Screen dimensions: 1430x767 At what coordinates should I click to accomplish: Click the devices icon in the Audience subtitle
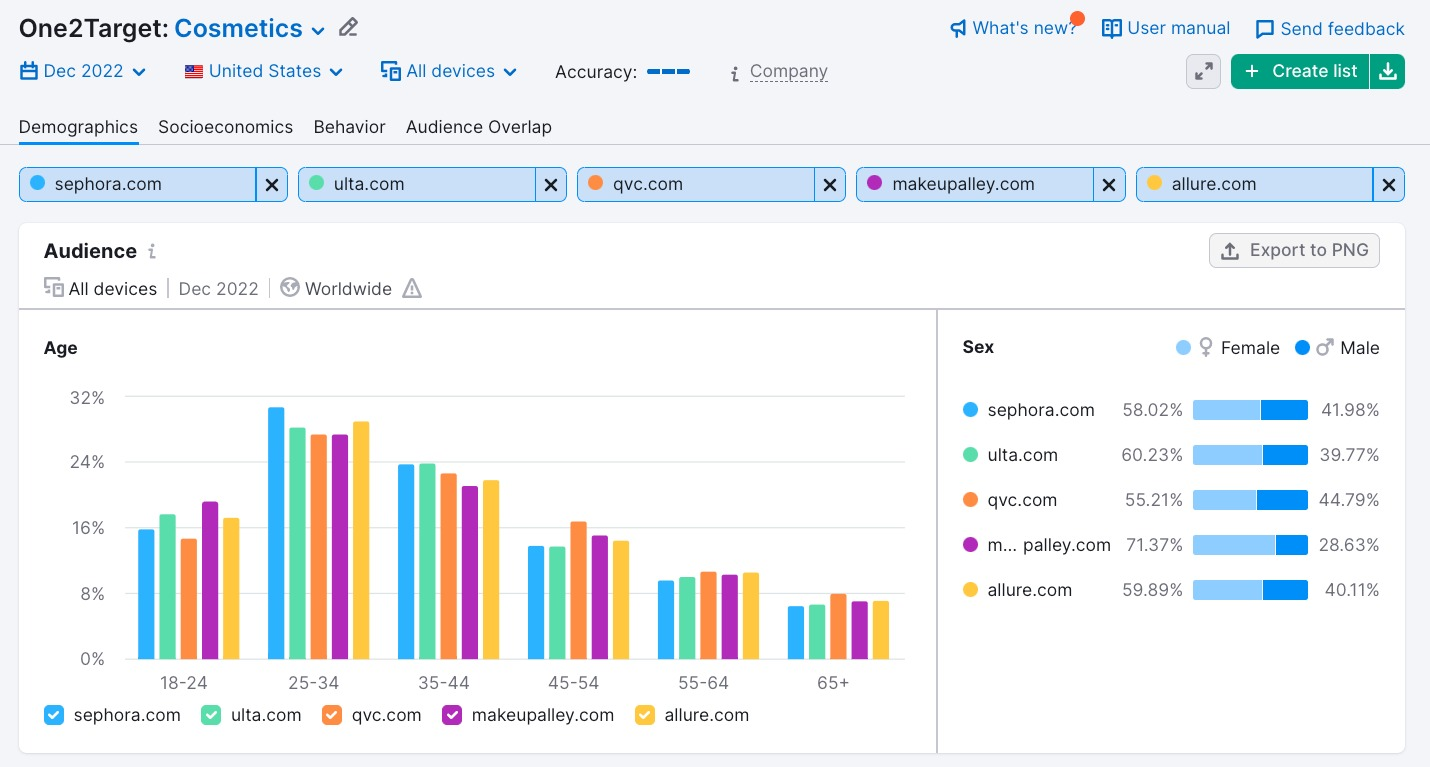pos(54,288)
